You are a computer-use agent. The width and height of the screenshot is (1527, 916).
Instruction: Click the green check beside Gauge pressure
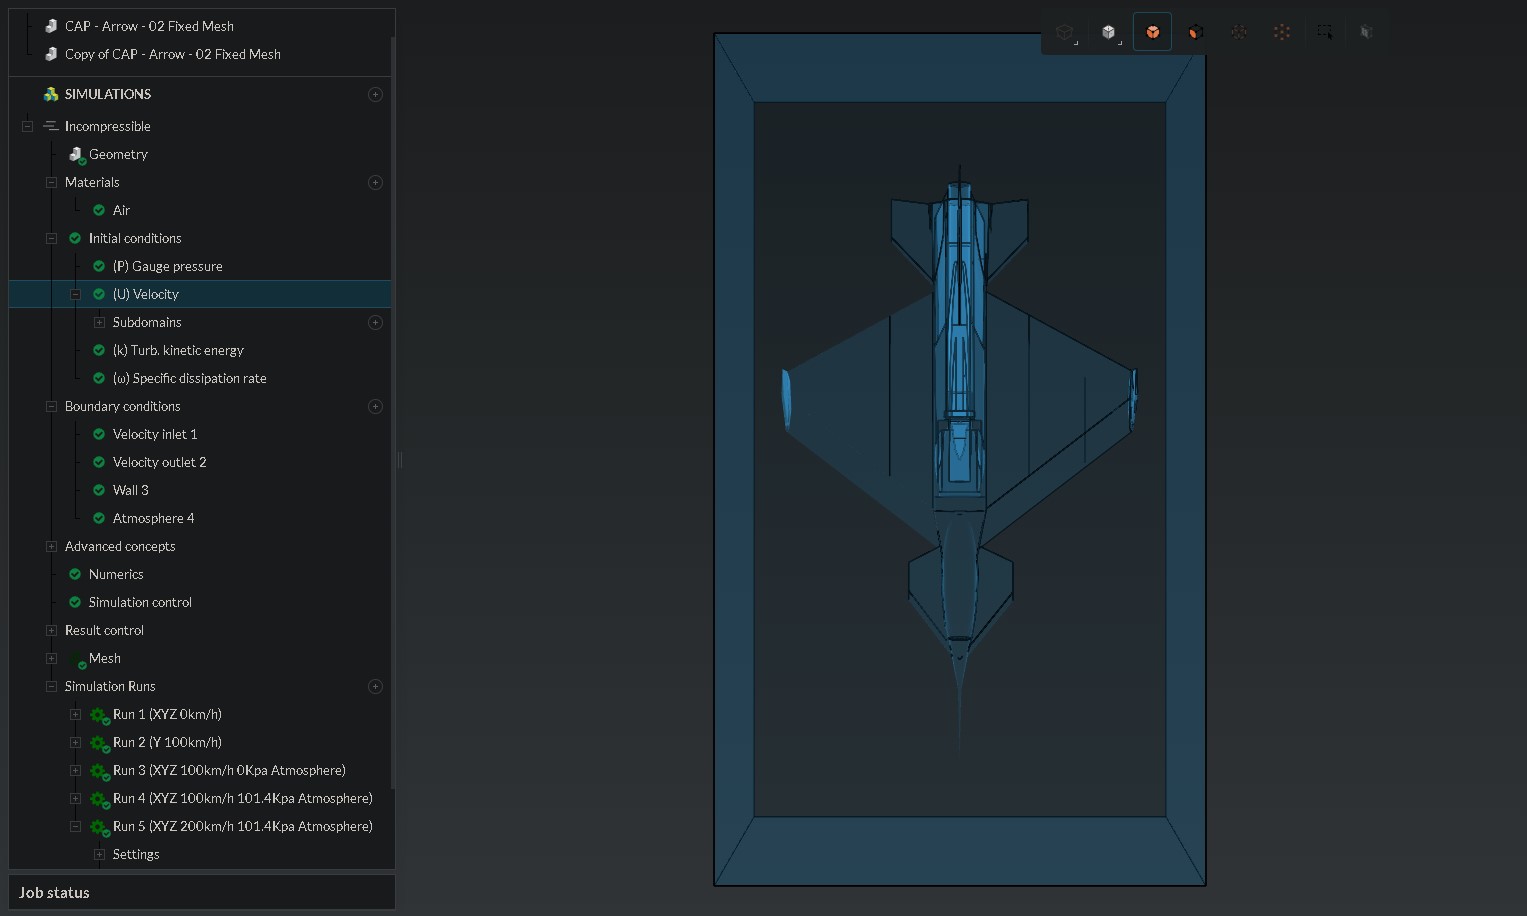pos(99,266)
